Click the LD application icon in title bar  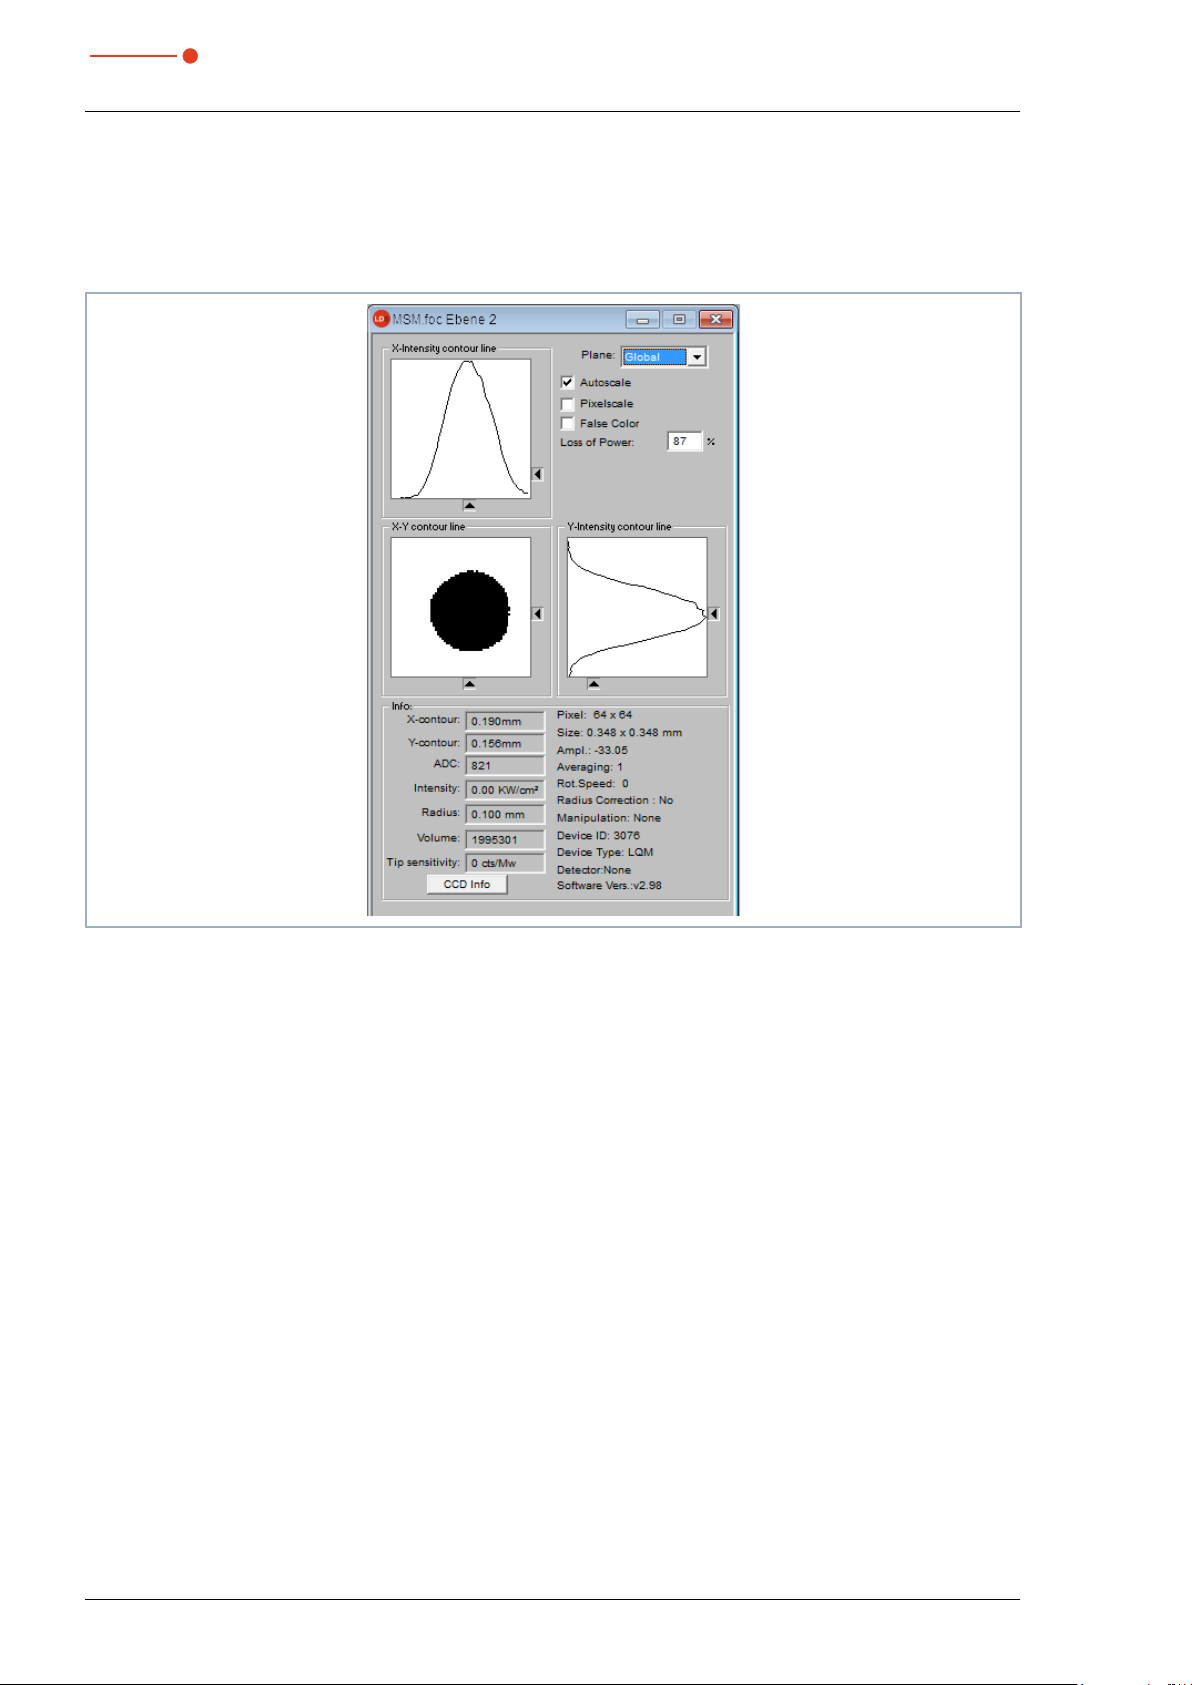(x=380, y=319)
